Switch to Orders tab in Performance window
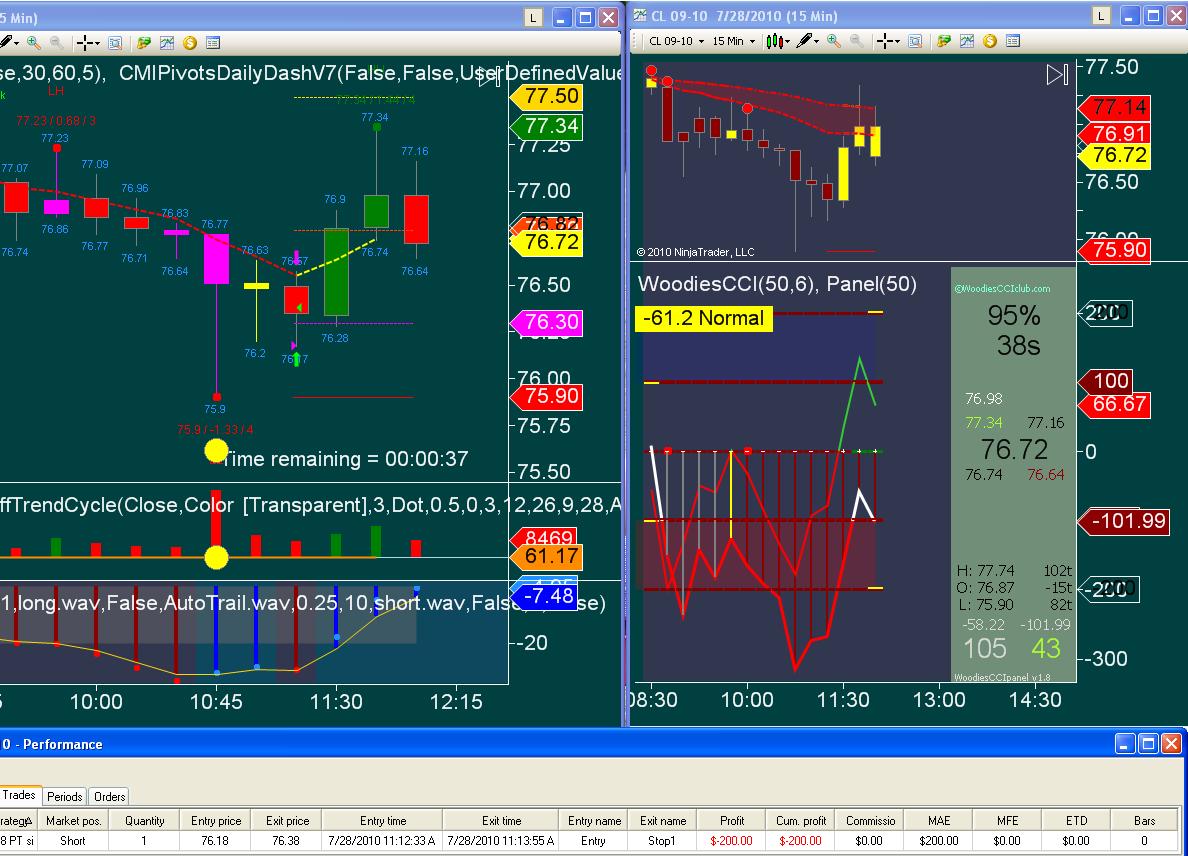Image resolution: width=1188 pixels, height=856 pixels. (109, 796)
